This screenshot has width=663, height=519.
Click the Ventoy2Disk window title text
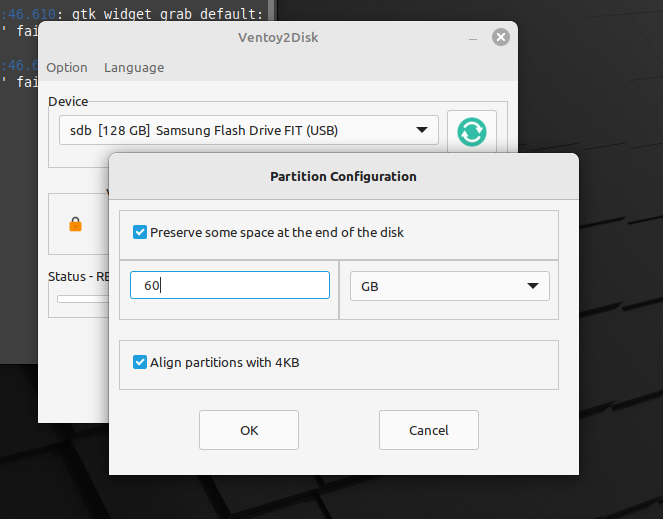[x=278, y=38]
